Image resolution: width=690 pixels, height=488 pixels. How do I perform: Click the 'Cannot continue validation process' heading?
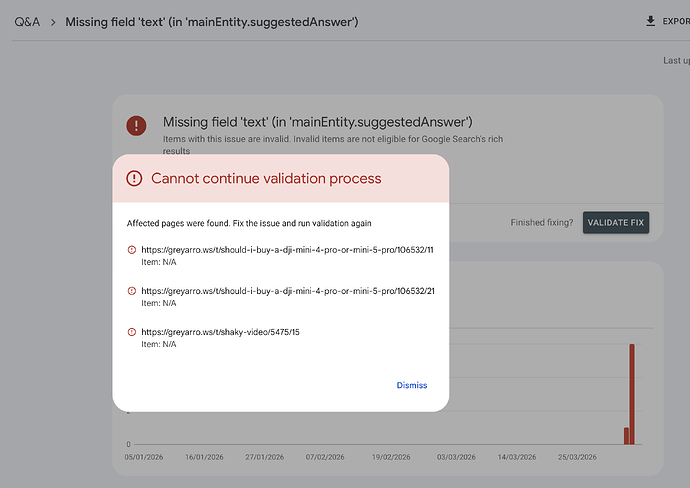click(266, 178)
